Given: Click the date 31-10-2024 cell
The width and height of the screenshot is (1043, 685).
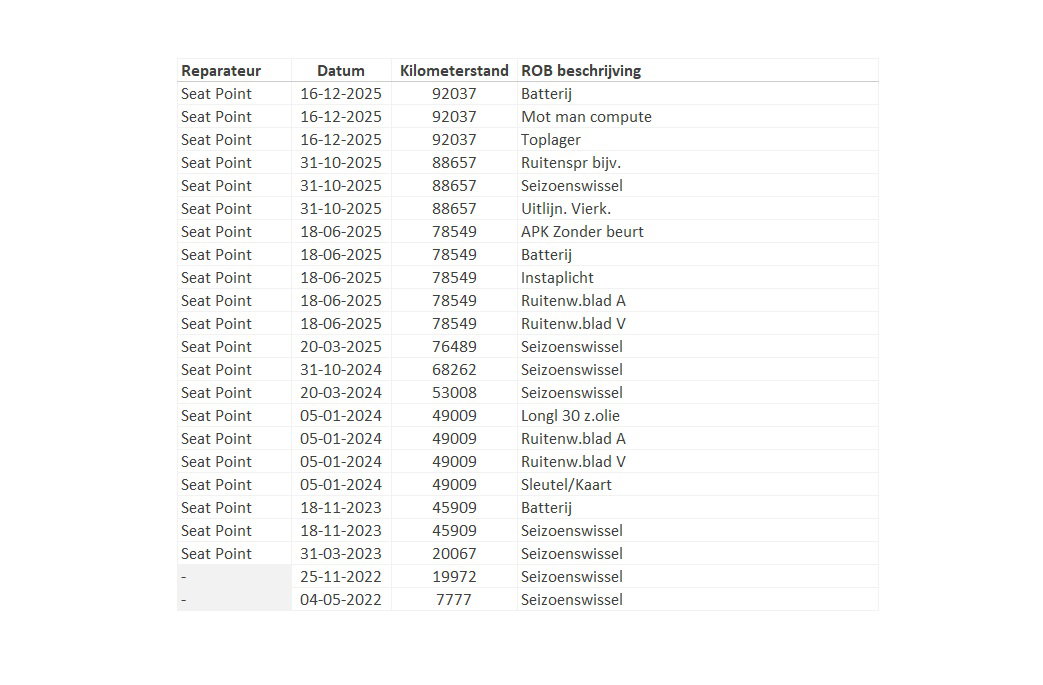Looking at the screenshot, I should pos(341,370).
